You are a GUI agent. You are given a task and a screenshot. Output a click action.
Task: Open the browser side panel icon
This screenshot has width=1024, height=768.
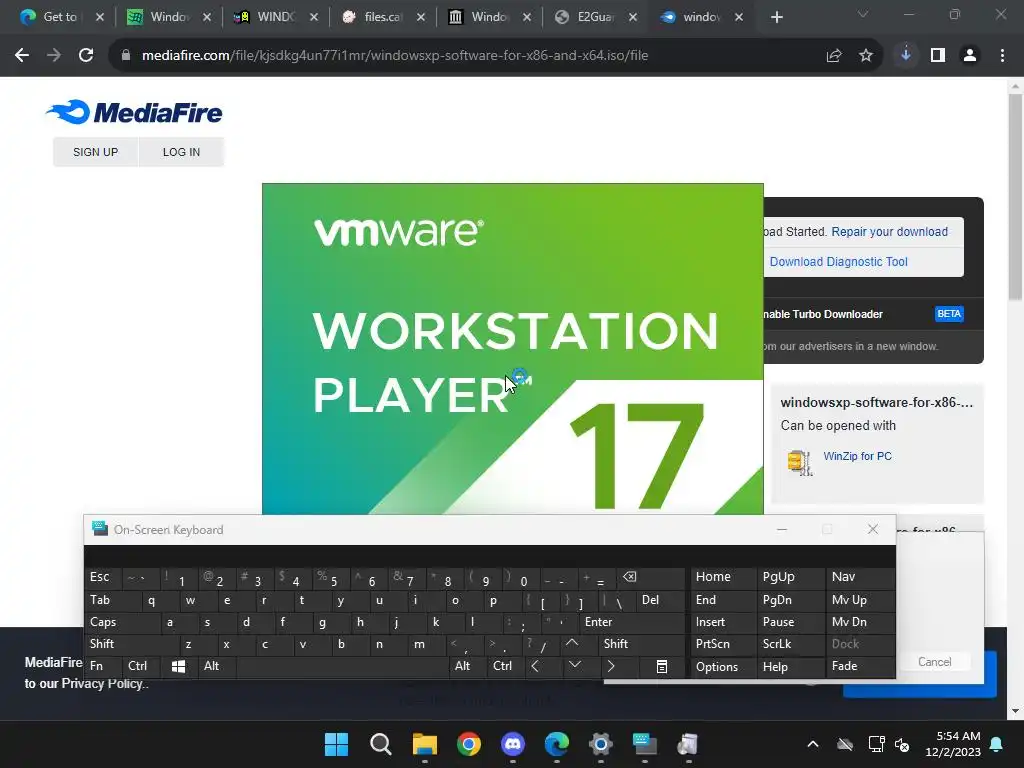point(938,56)
